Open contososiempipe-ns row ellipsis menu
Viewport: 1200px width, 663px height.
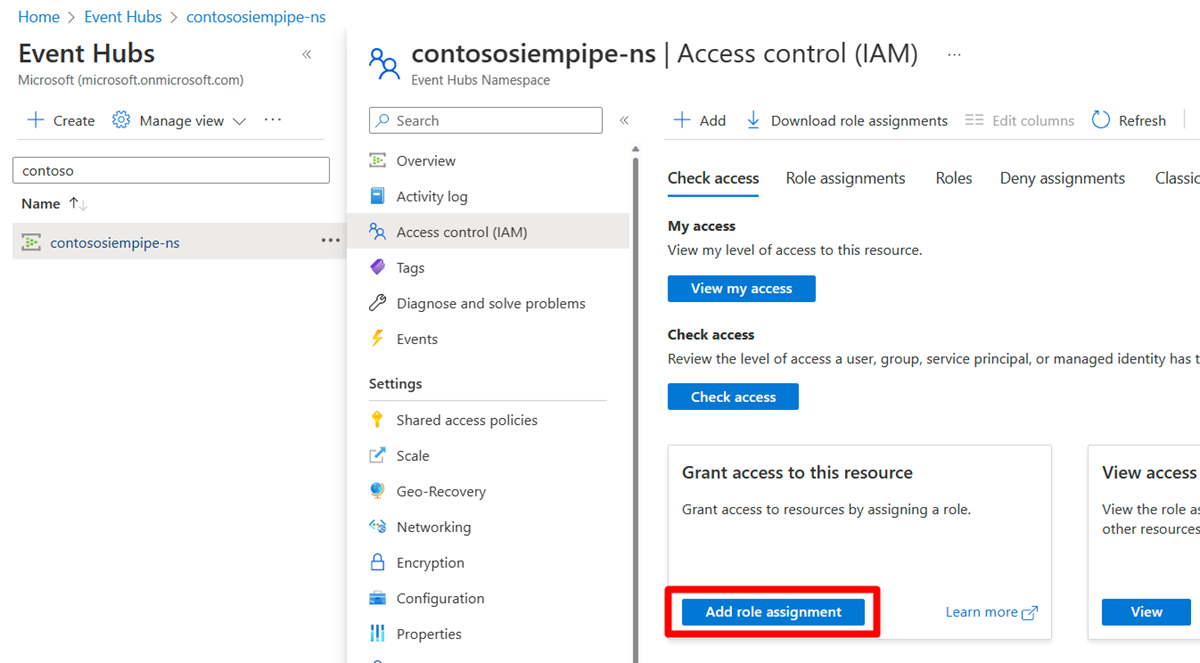click(x=331, y=241)
